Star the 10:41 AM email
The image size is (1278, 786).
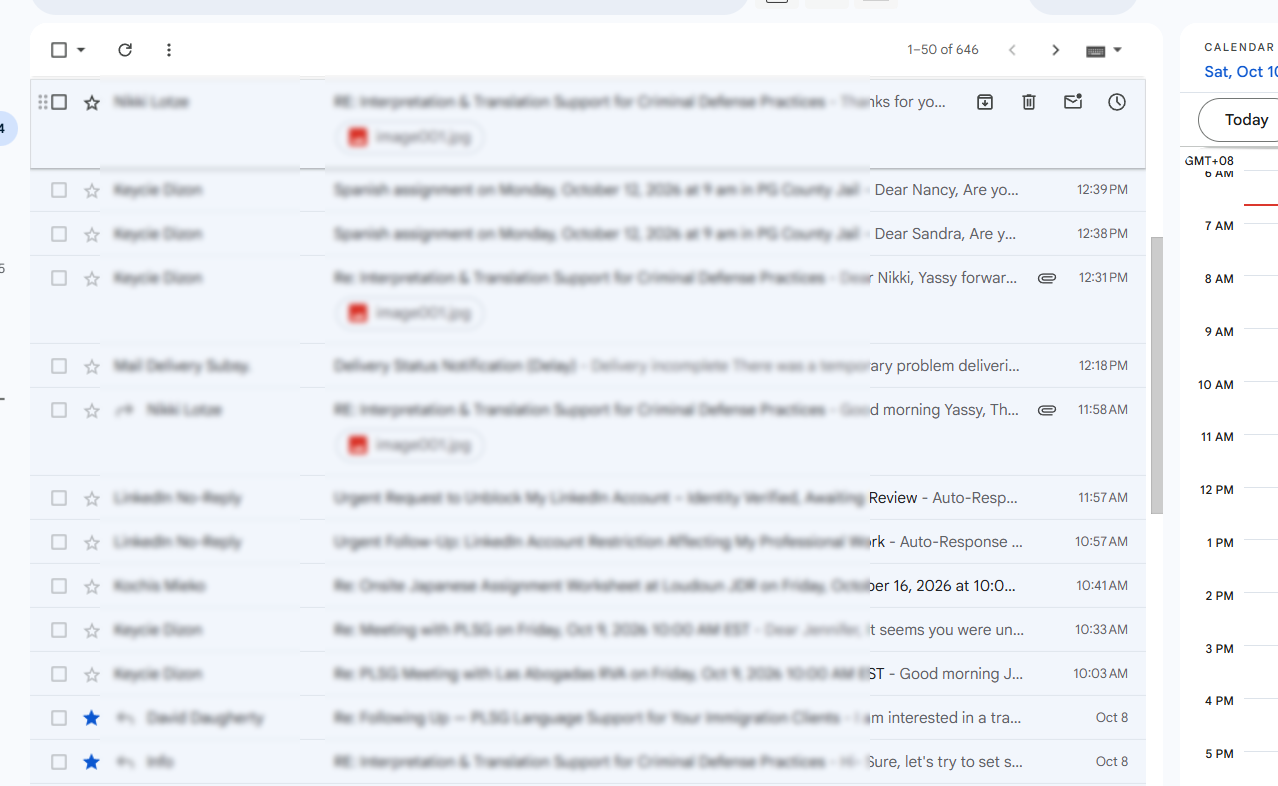[92, 586]
